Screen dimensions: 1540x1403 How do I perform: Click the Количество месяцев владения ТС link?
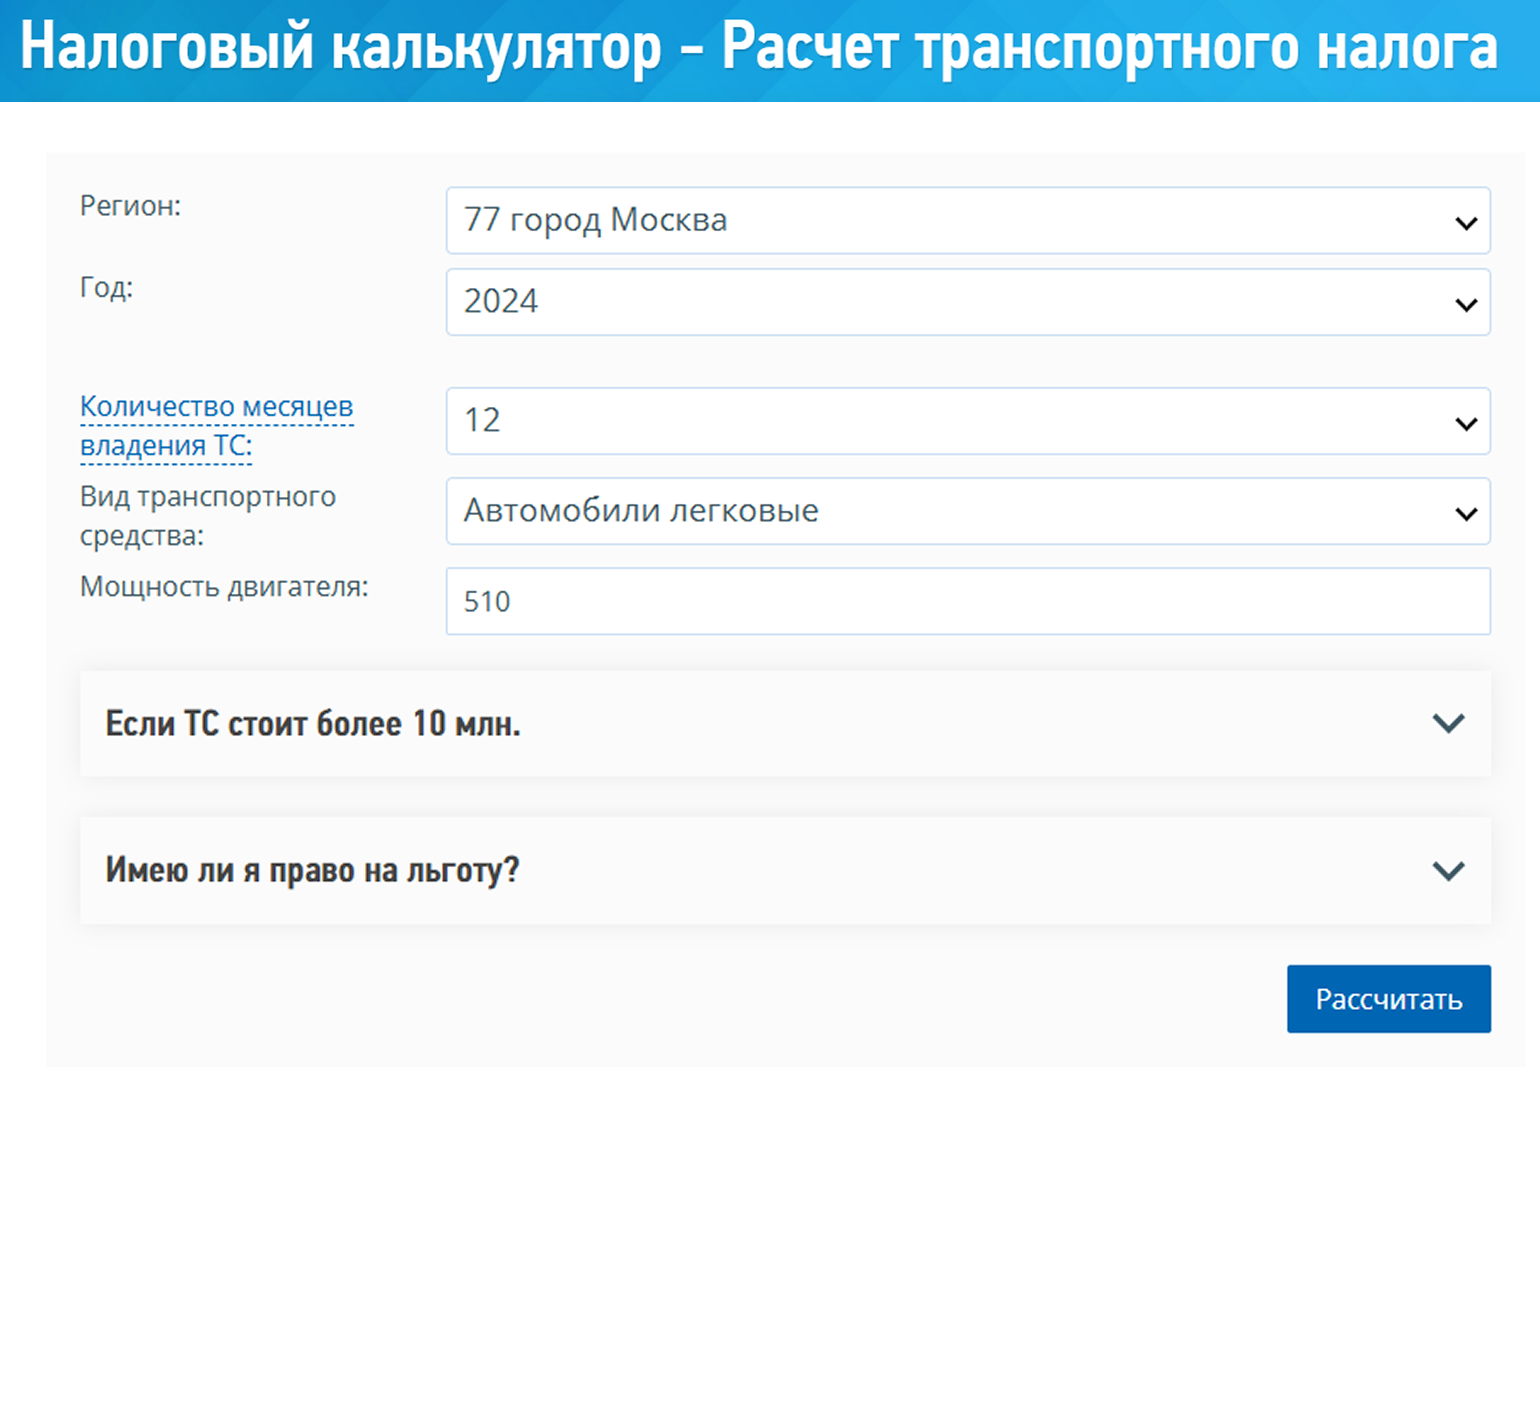[x=216, y=425]
